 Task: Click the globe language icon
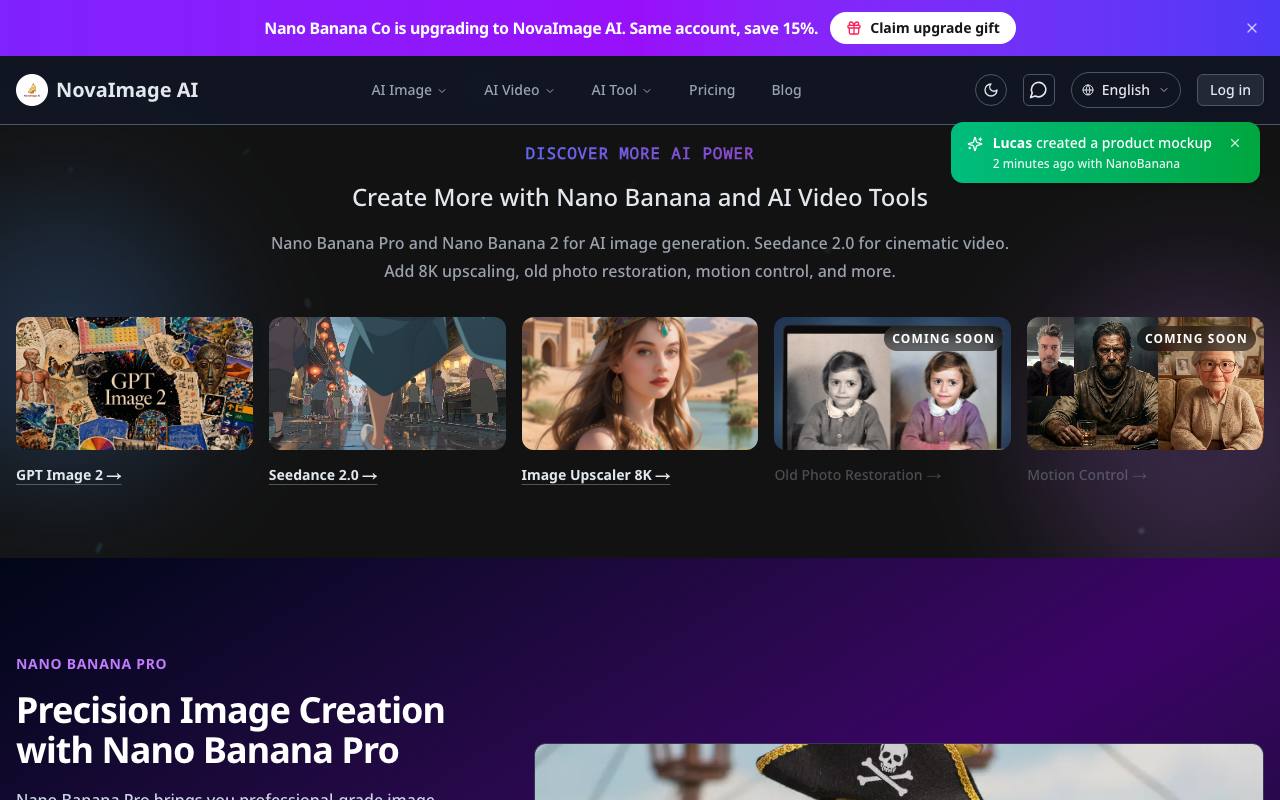tap(1088, 90)
